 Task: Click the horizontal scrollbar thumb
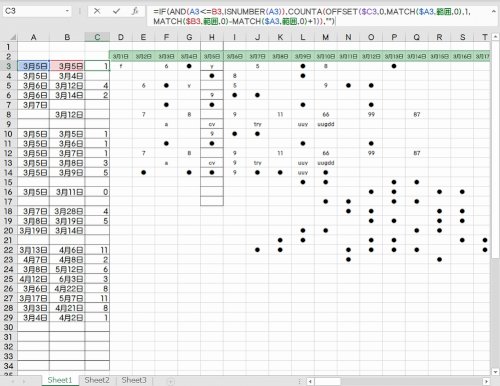click(327, 381)
